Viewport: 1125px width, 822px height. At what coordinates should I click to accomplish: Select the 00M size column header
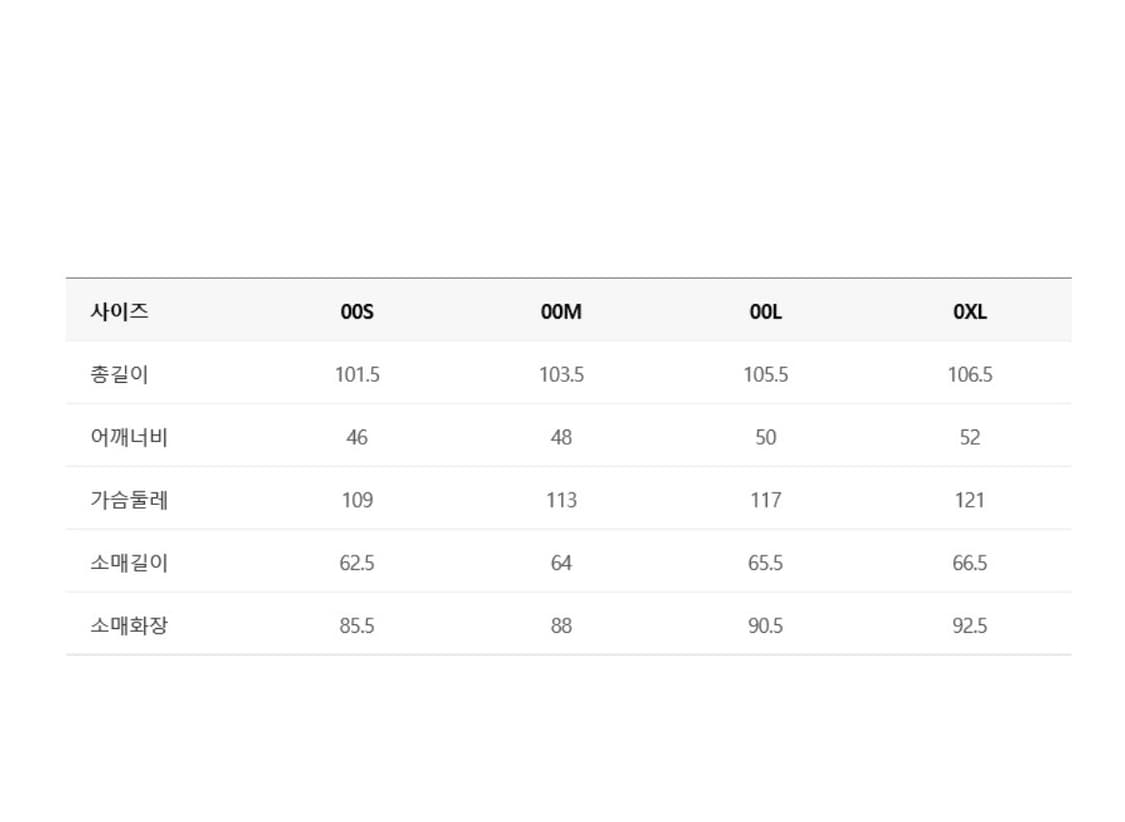(x=561, y=311)
